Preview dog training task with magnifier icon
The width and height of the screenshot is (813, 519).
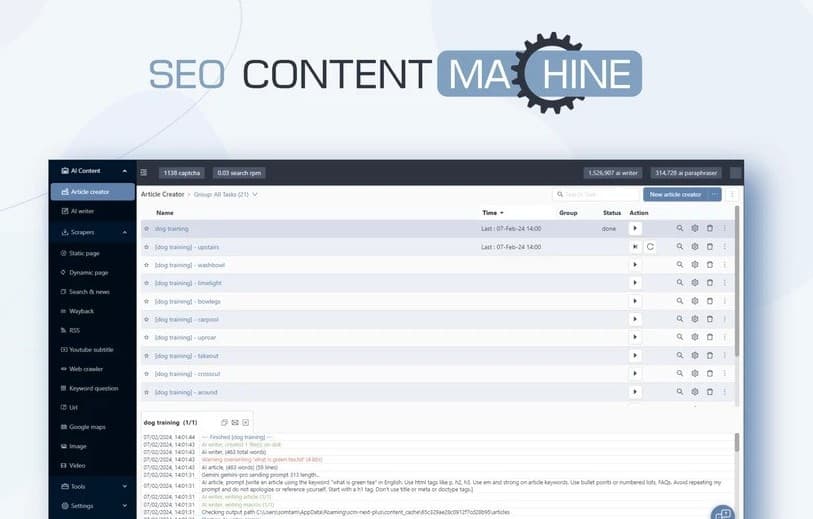680,228
